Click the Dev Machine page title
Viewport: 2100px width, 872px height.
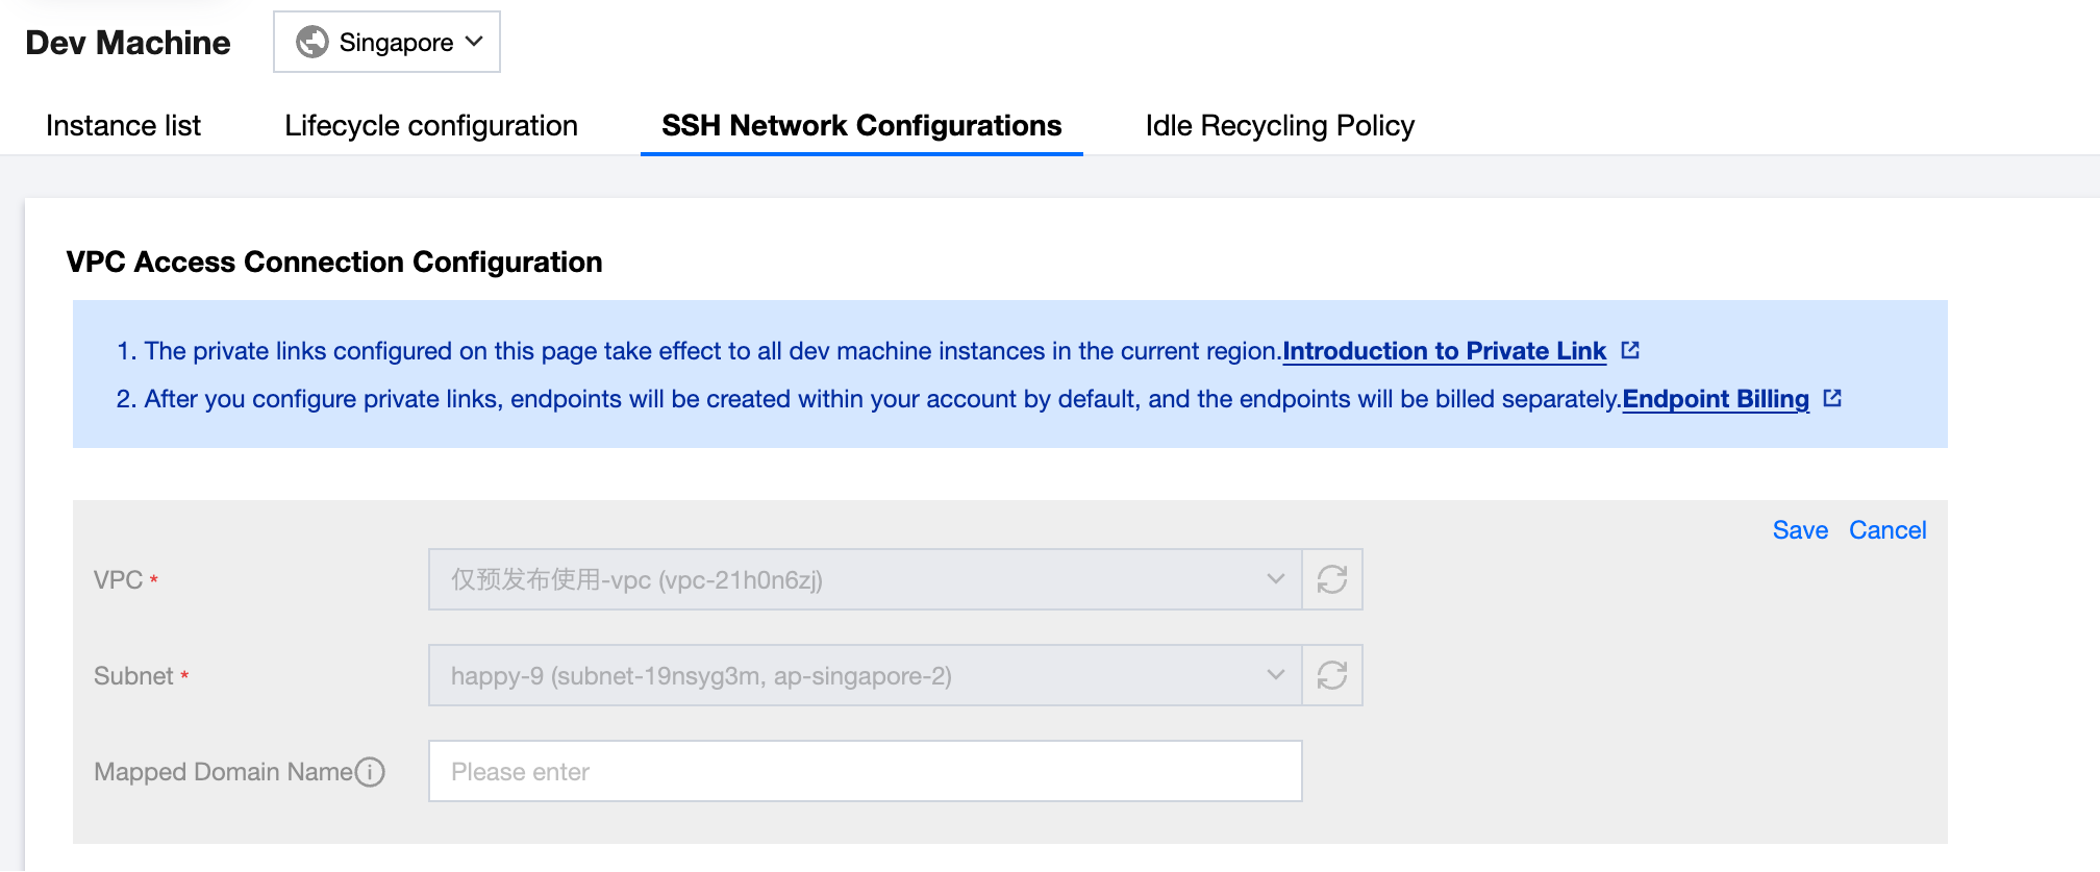click(128, 43)
